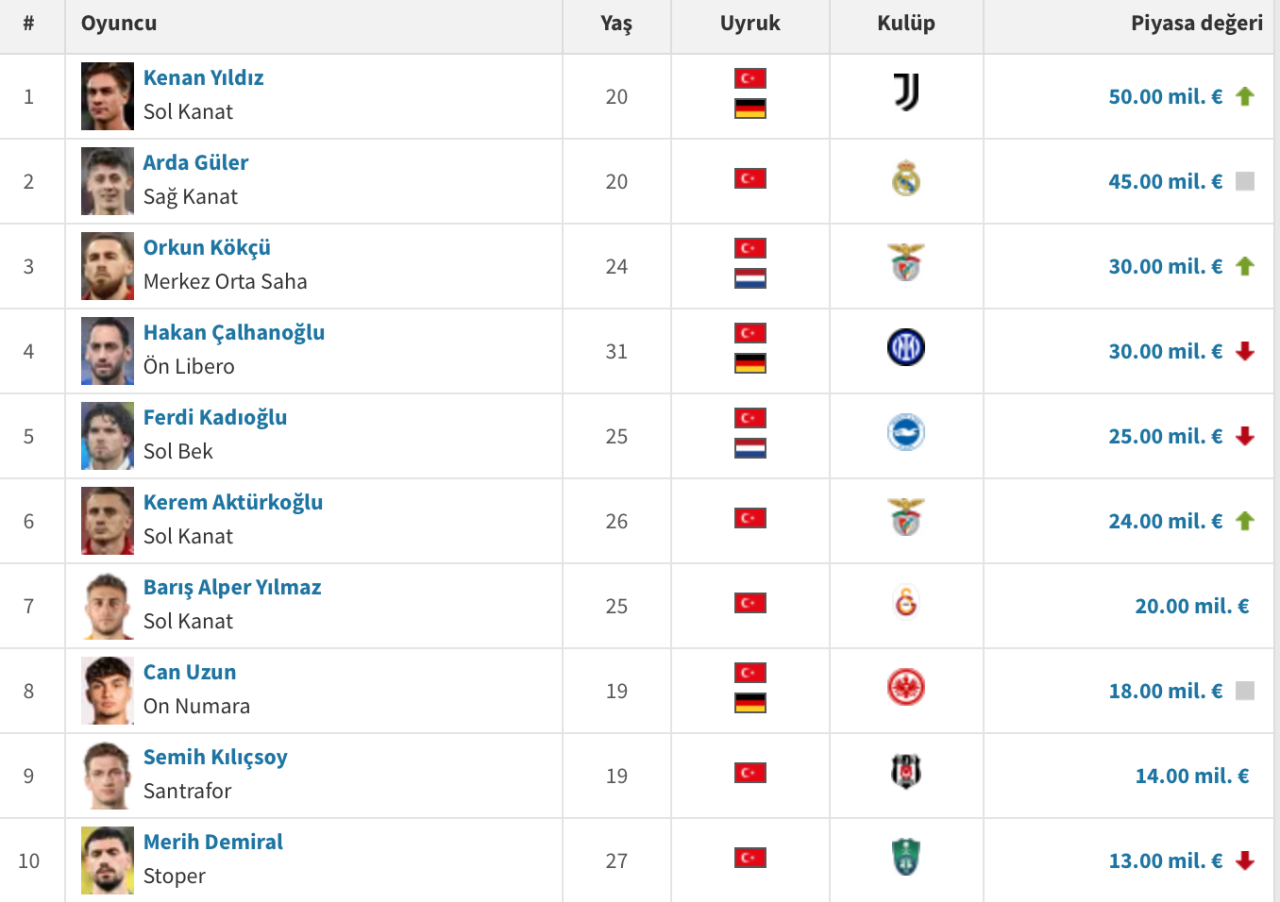Click the Benfica crest next to Orkun Kökçü
This screenshot has width=1280, height=902.
pyautogui.click(x=906, y=266)
